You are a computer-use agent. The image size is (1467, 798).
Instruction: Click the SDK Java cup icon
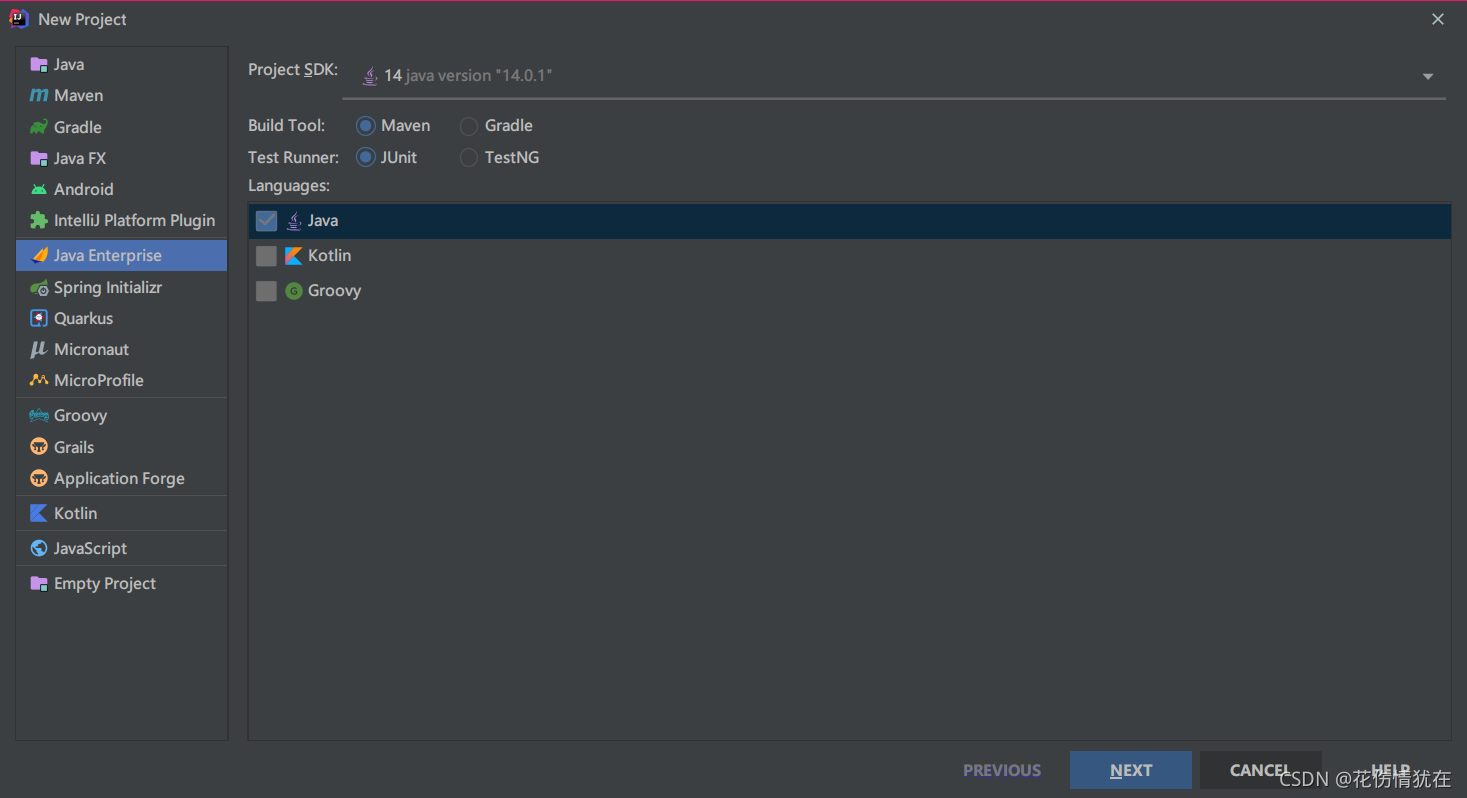[370, 75]
